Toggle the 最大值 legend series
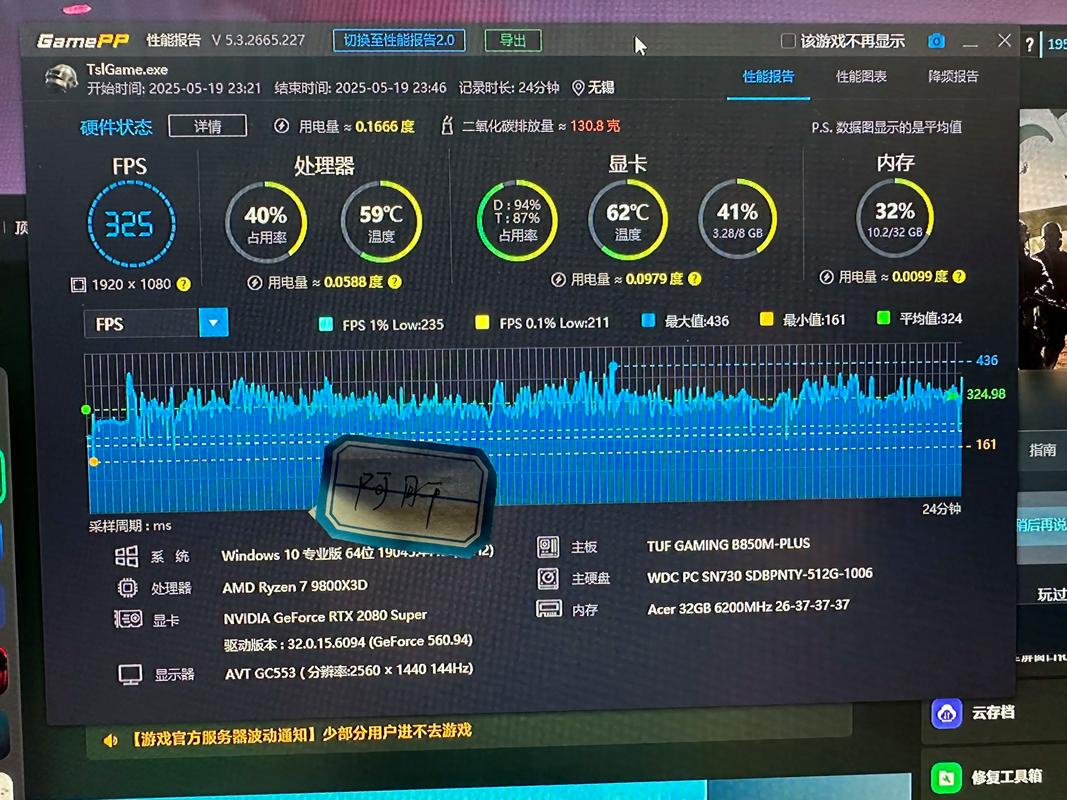The image size is (1067, 800). pyautogui.click(x=648, y=321)
